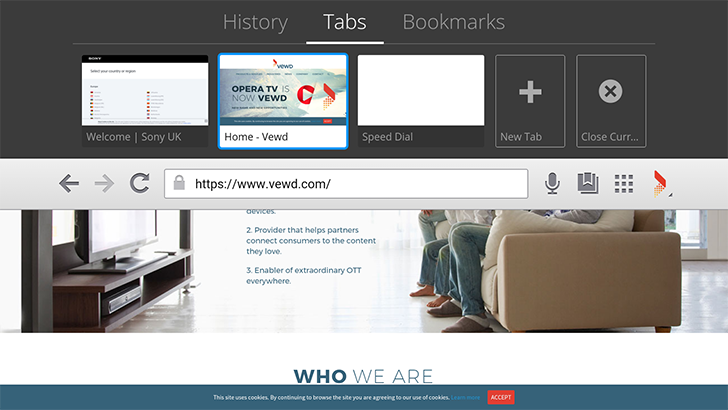Switch to the History tab

[x=255, y=22]
